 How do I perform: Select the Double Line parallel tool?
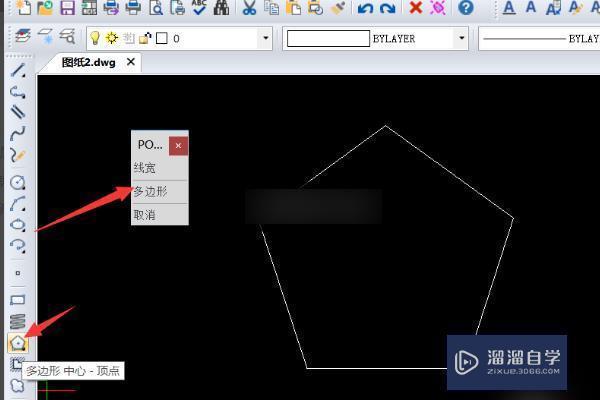tap(18, 111)
